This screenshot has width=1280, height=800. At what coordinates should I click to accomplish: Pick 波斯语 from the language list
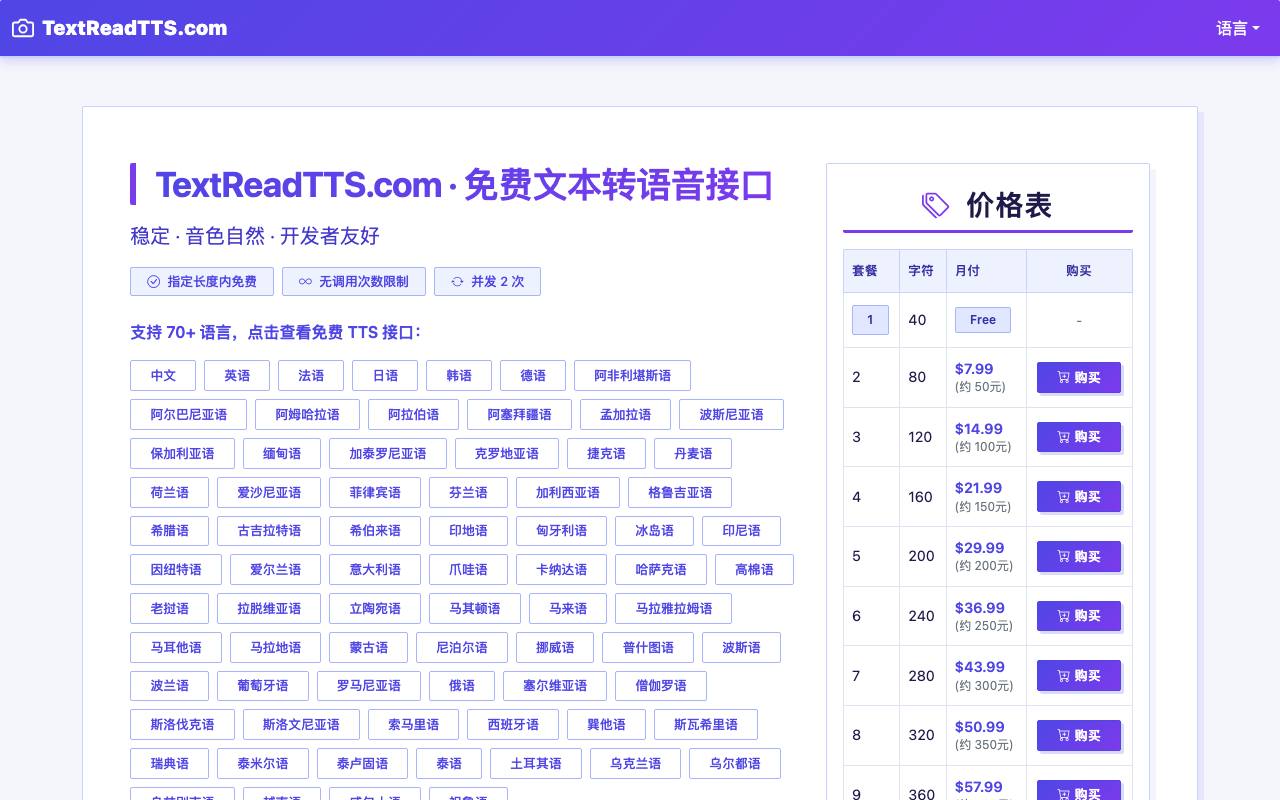point(741,648)
